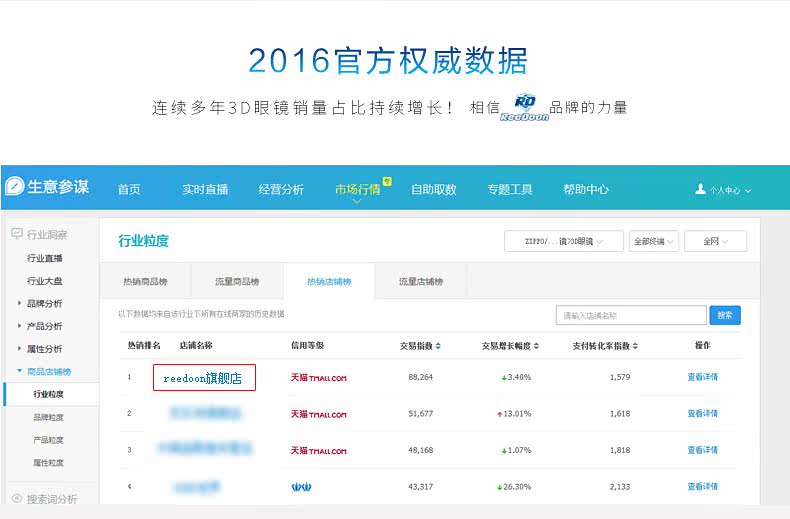Image resolution: width=790 pixels, height=519 pixels.
Task: Click the 51,677 transaction index value
Action: click(421, 414)
